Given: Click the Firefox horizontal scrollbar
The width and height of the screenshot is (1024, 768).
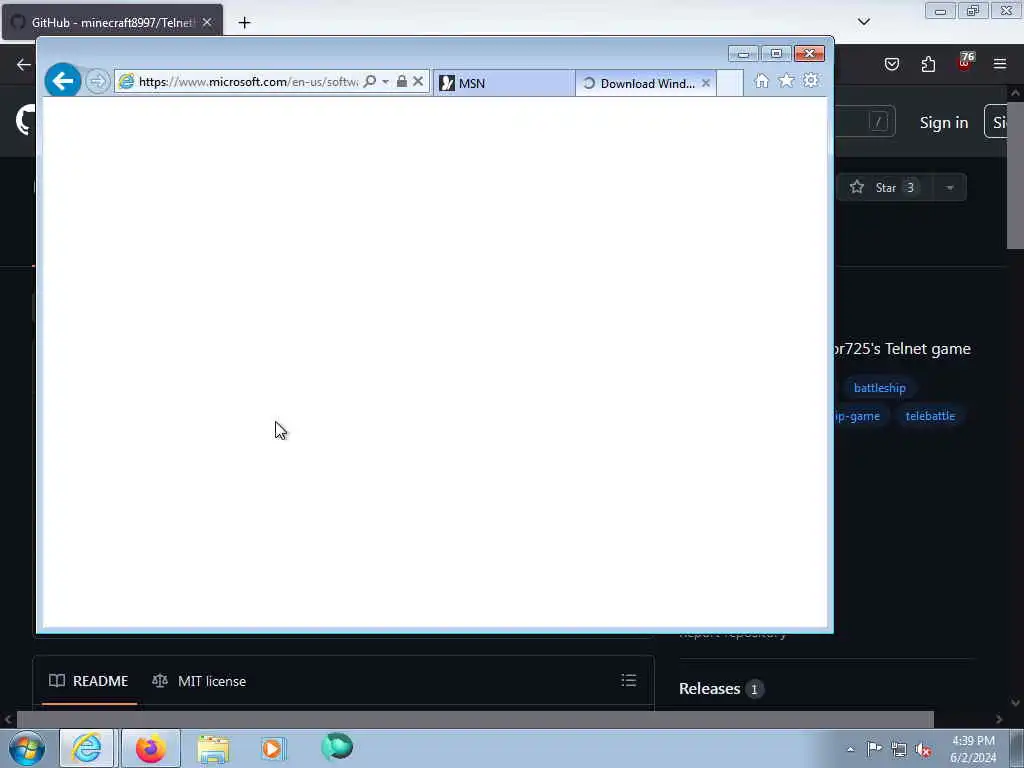Looking at the screenshot, I should click(x=475, y=719).
